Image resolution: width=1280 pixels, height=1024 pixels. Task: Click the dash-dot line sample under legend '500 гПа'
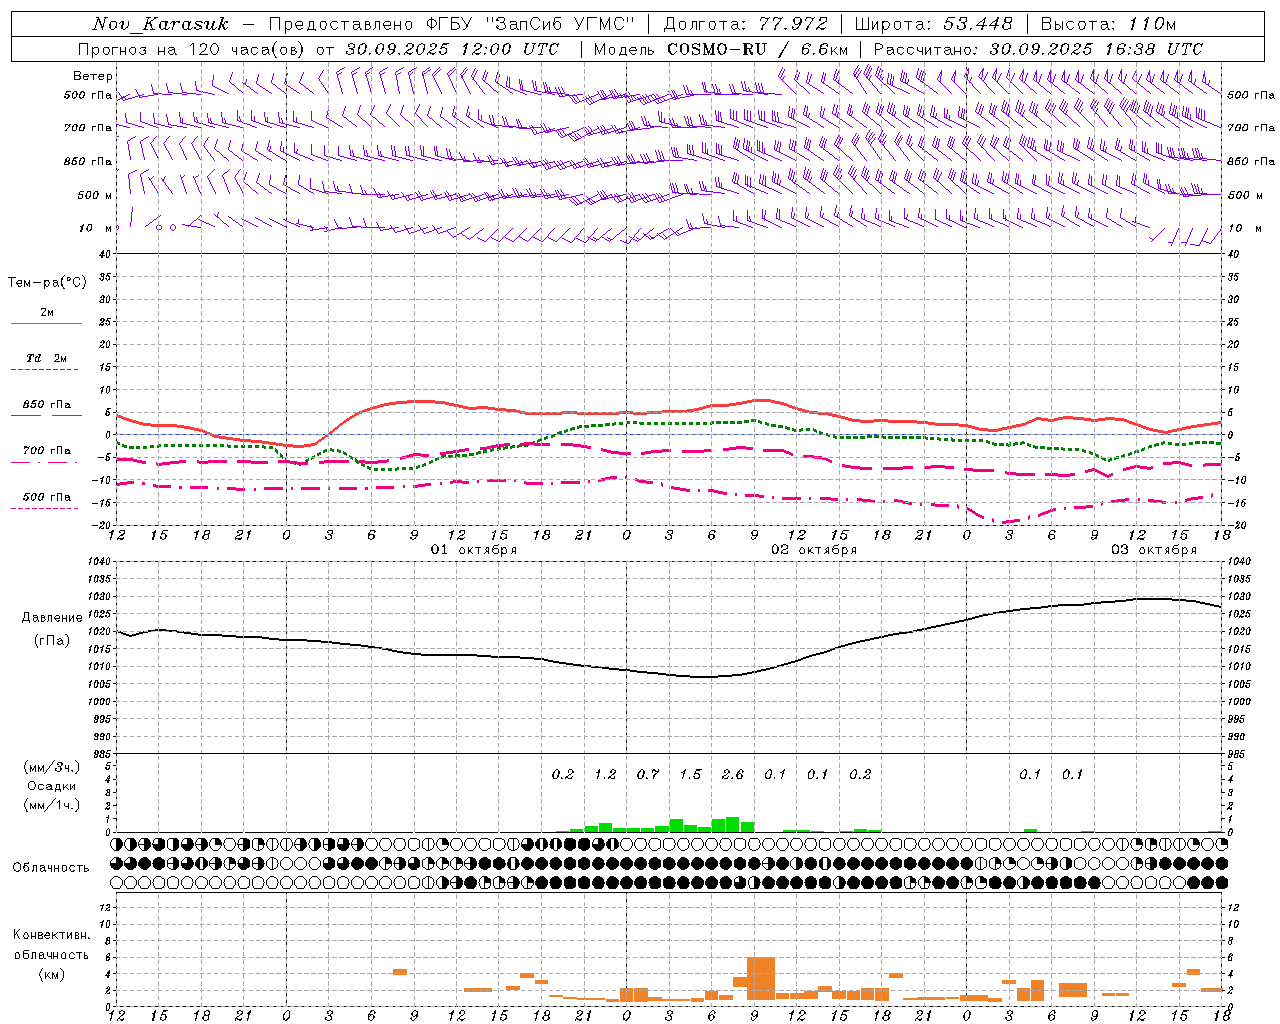(44, 509)
